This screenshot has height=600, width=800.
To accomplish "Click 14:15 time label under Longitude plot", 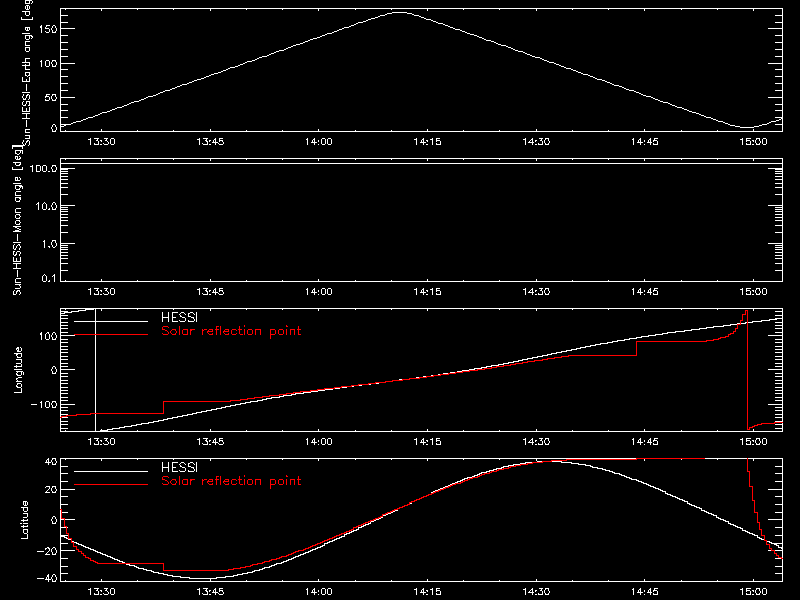I will 427,441.
